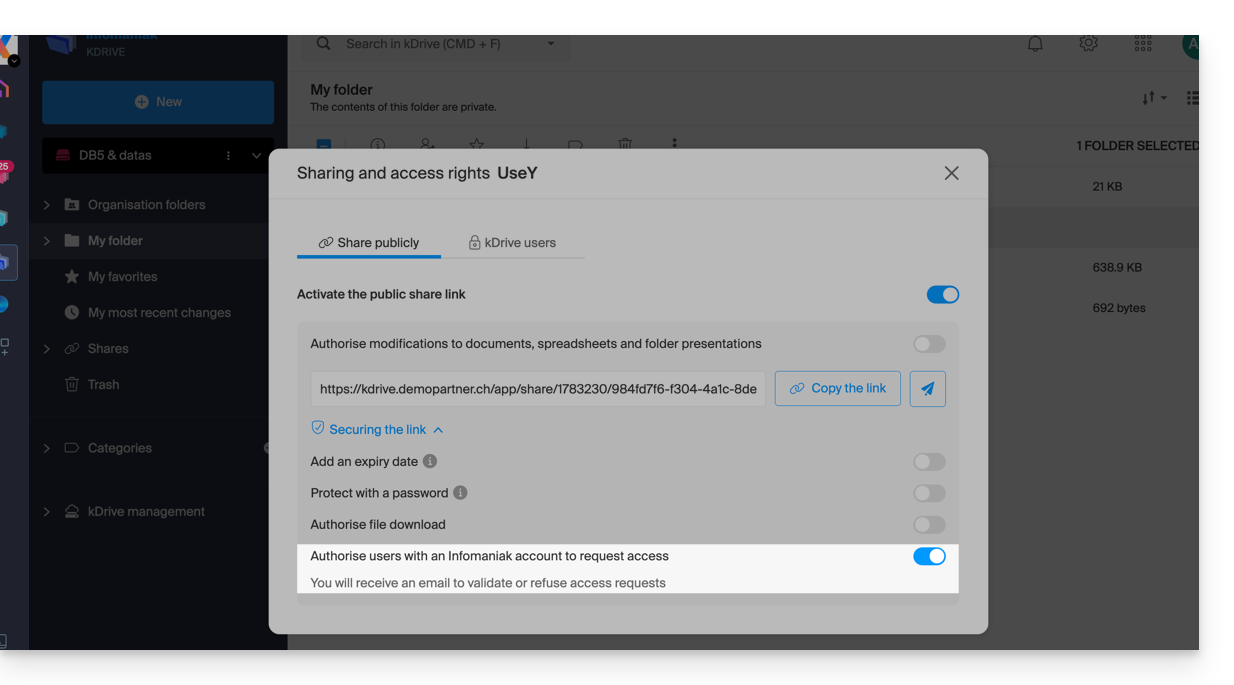This screenshot has height=685, width=1234.
Task: Click the share users icon in the file toolbar
Action: coord(427,145)
